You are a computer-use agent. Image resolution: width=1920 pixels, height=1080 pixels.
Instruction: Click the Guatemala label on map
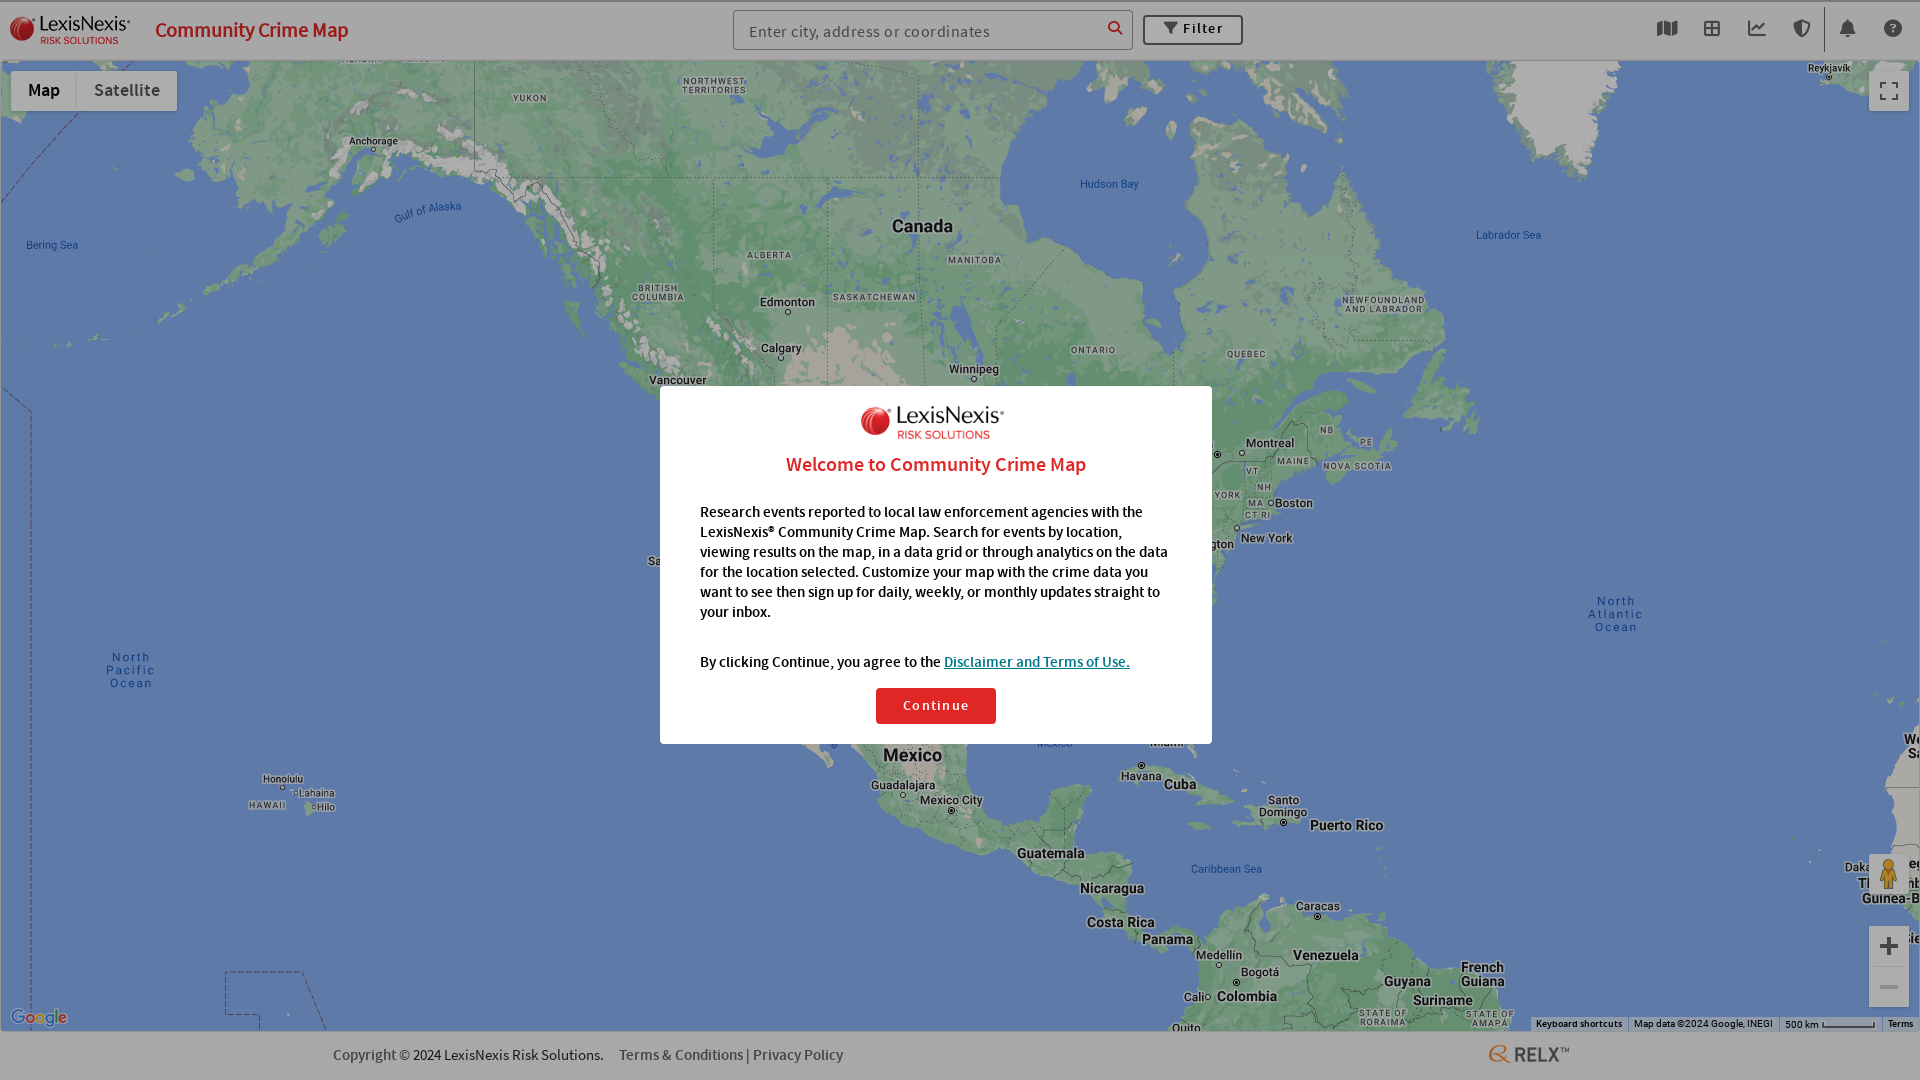pyautogui.click(x=1050, y=854)
